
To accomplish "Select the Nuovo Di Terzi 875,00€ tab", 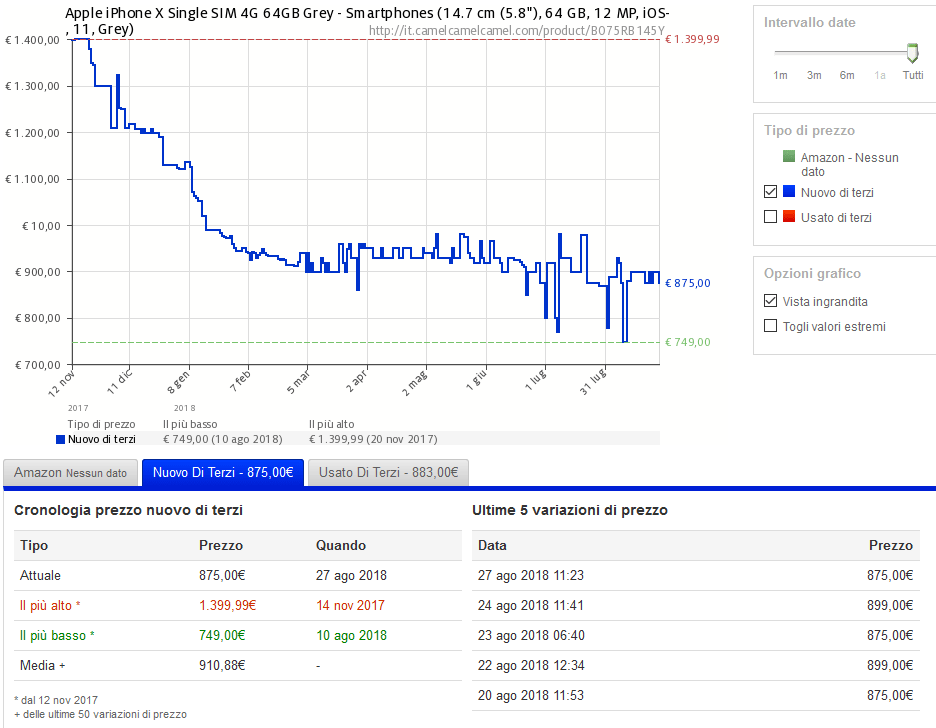I will (222, 472).
